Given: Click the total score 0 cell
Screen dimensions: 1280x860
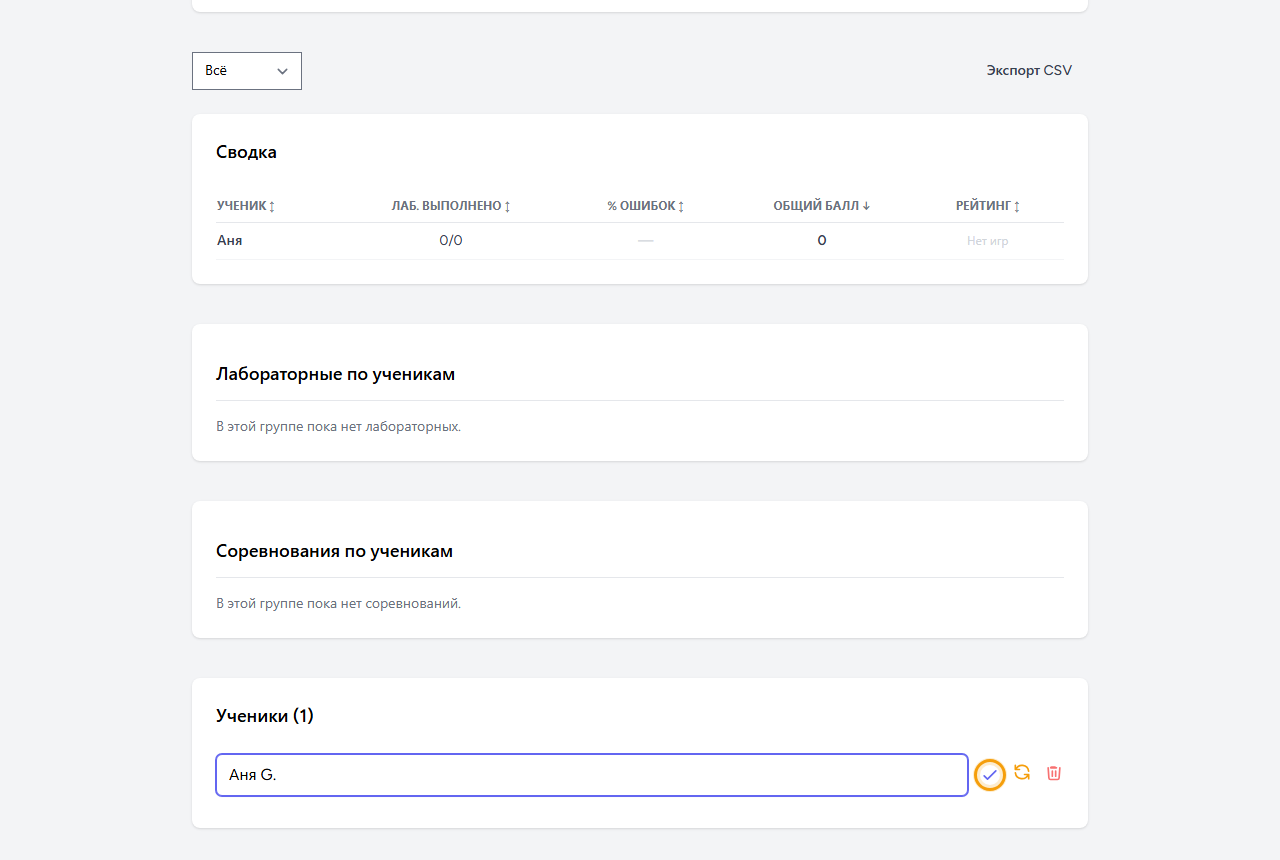Looking at the screenshot, I should coord(822,241).
